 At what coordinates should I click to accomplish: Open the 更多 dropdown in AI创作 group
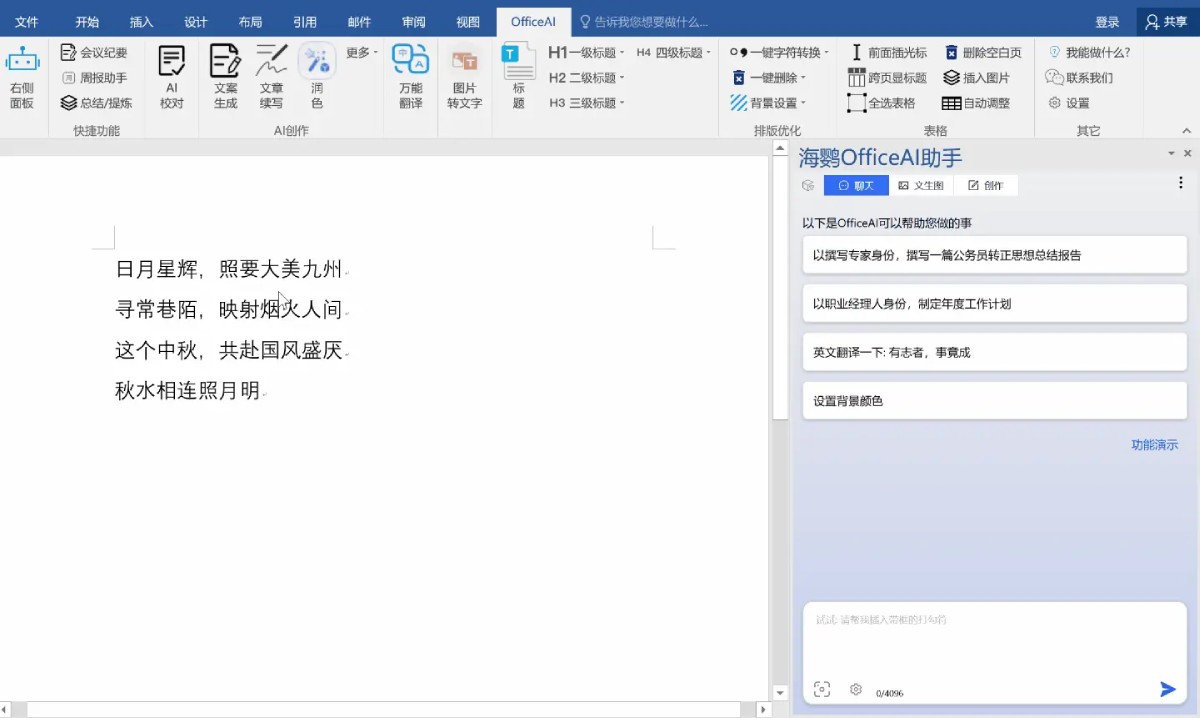click(360, 52)
